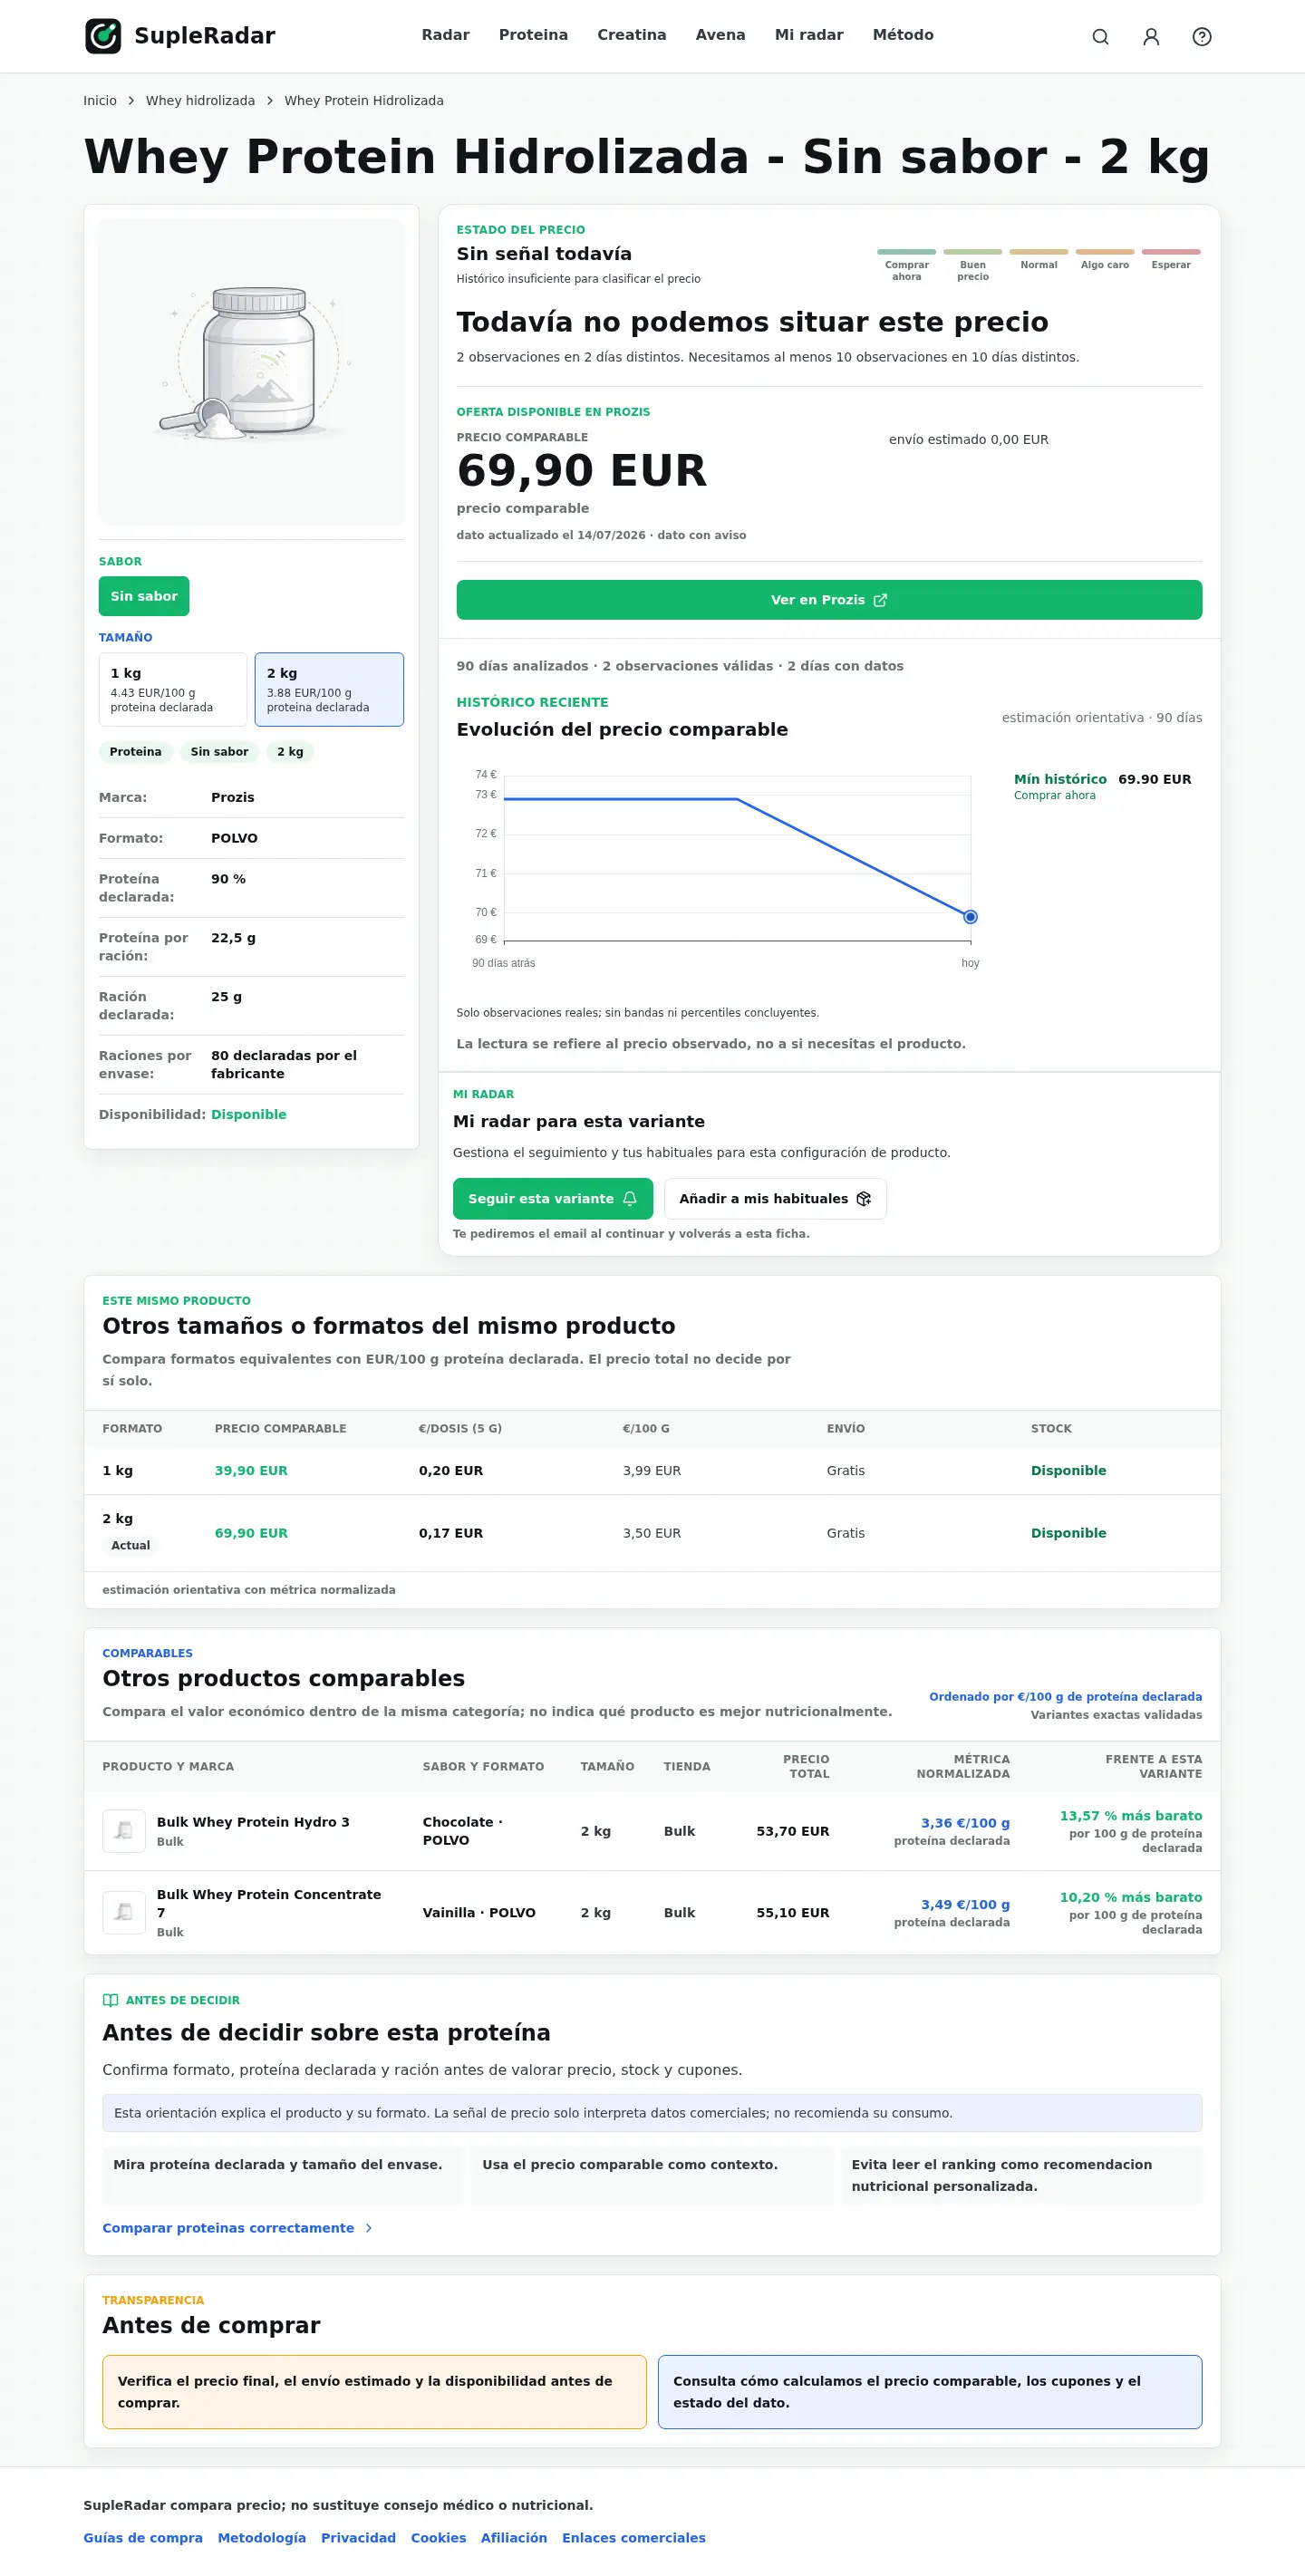This screenshot has height=2576, width=1305.
Task: Select the Sin sabor flavor option
Action: (x=144, y=596)
